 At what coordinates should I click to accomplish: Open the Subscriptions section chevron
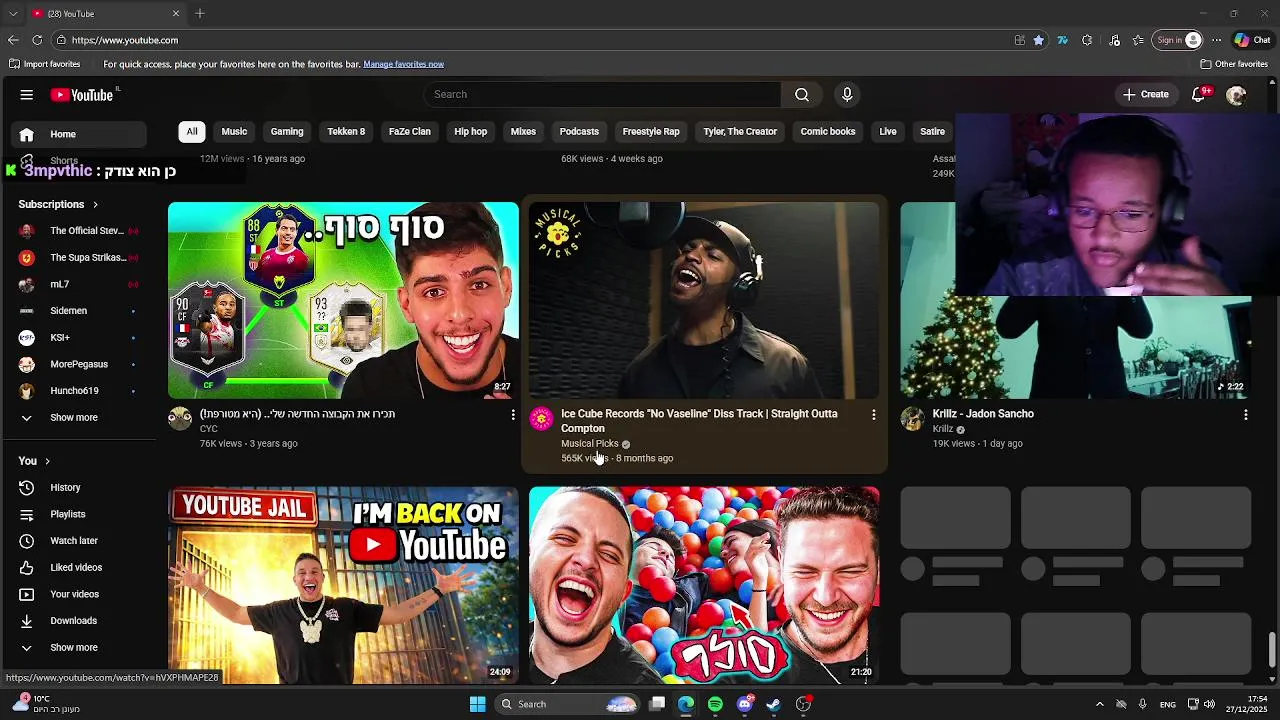(x=96, y=204)
